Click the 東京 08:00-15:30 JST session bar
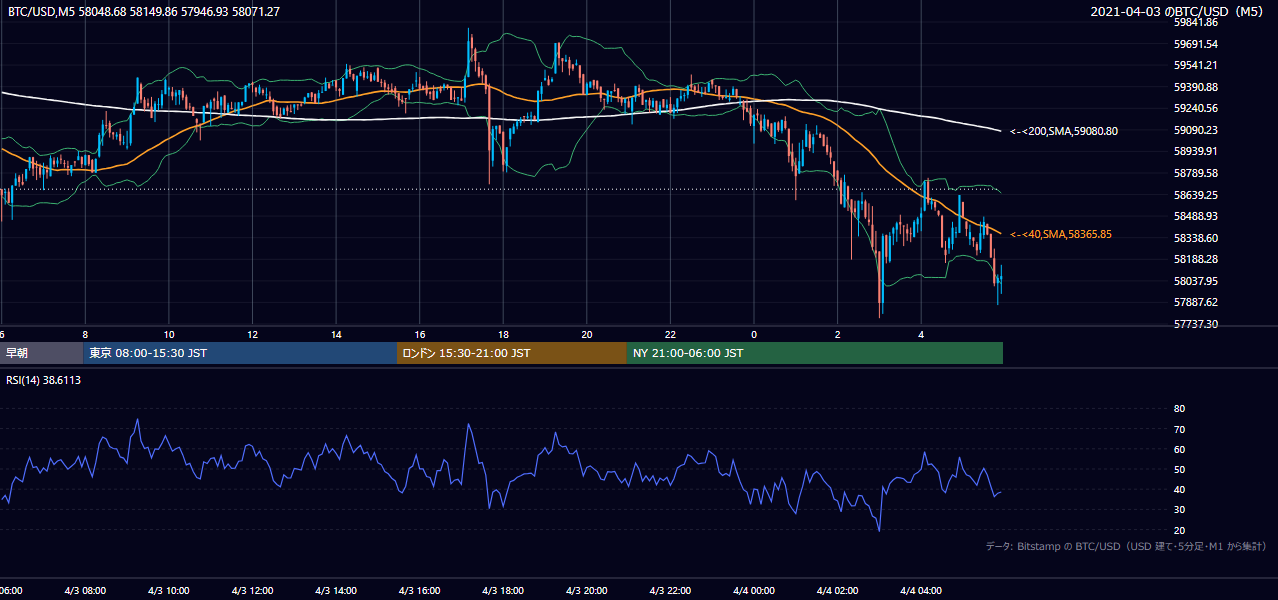The height and width of the screenshot is (600, 1278). pyautogui.click(x=240, y=353)
